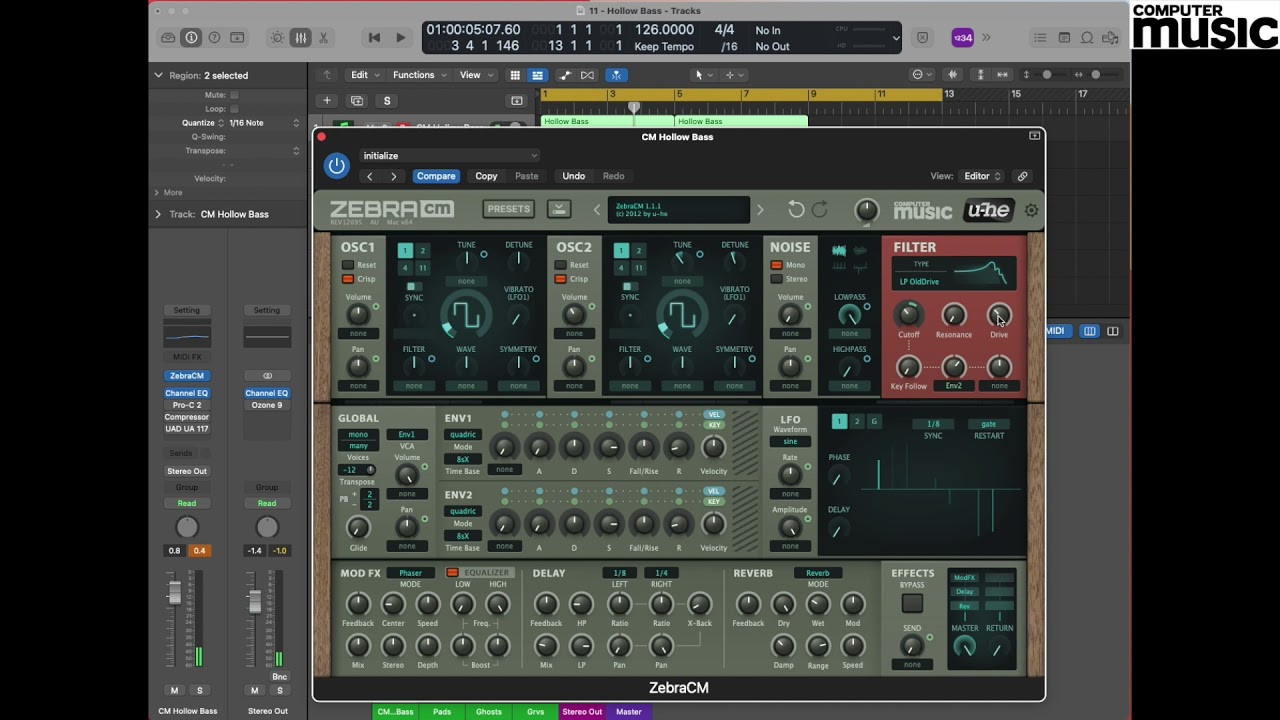Open ZebraCM PRESETS browser
Image resolution: width=1280 pixels, height=720 pixels.
tap(509, 209)
